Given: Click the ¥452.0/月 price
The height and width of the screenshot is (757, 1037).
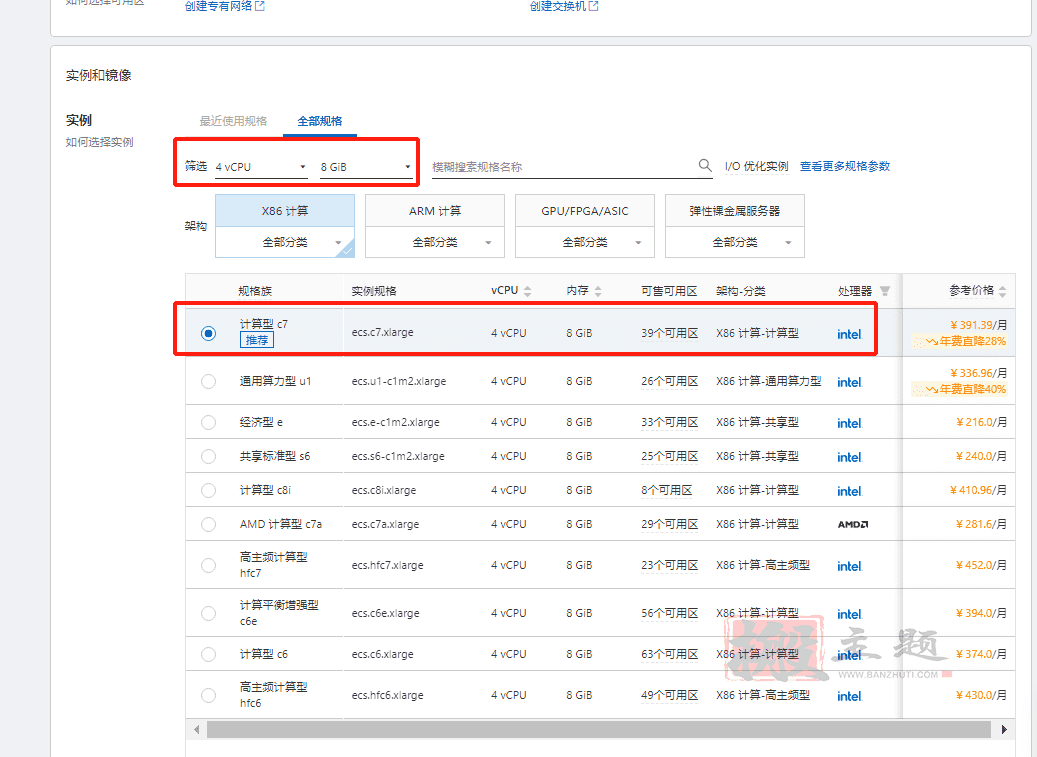Looking at the screenshot, I should pyautogui.click(x=981, y=565).
